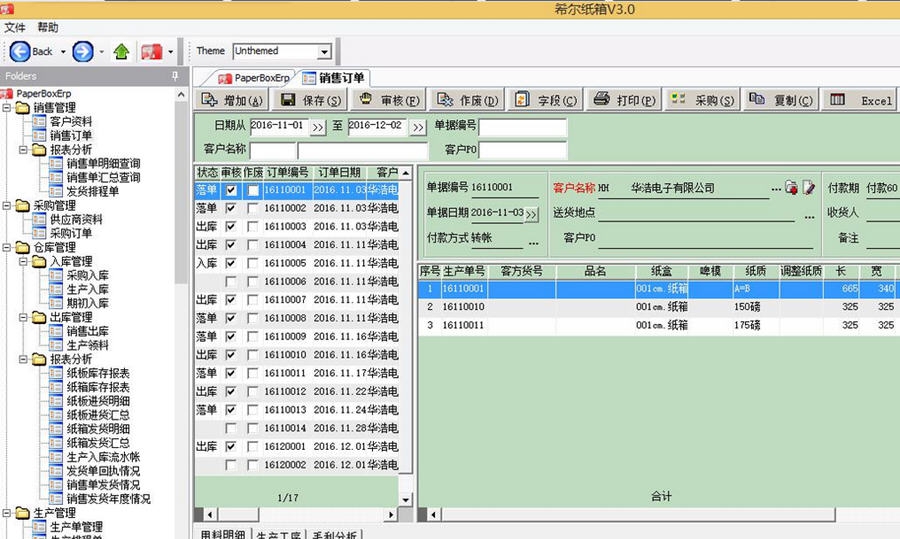Click the folder tree vertical scrollbar thumb
This screenshot has width=900, height=539.
coord(181,192)
